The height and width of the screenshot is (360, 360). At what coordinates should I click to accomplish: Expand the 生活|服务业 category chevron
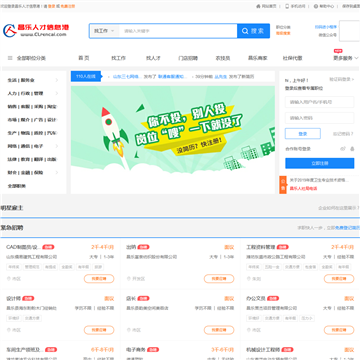click(x=57, y=80)
